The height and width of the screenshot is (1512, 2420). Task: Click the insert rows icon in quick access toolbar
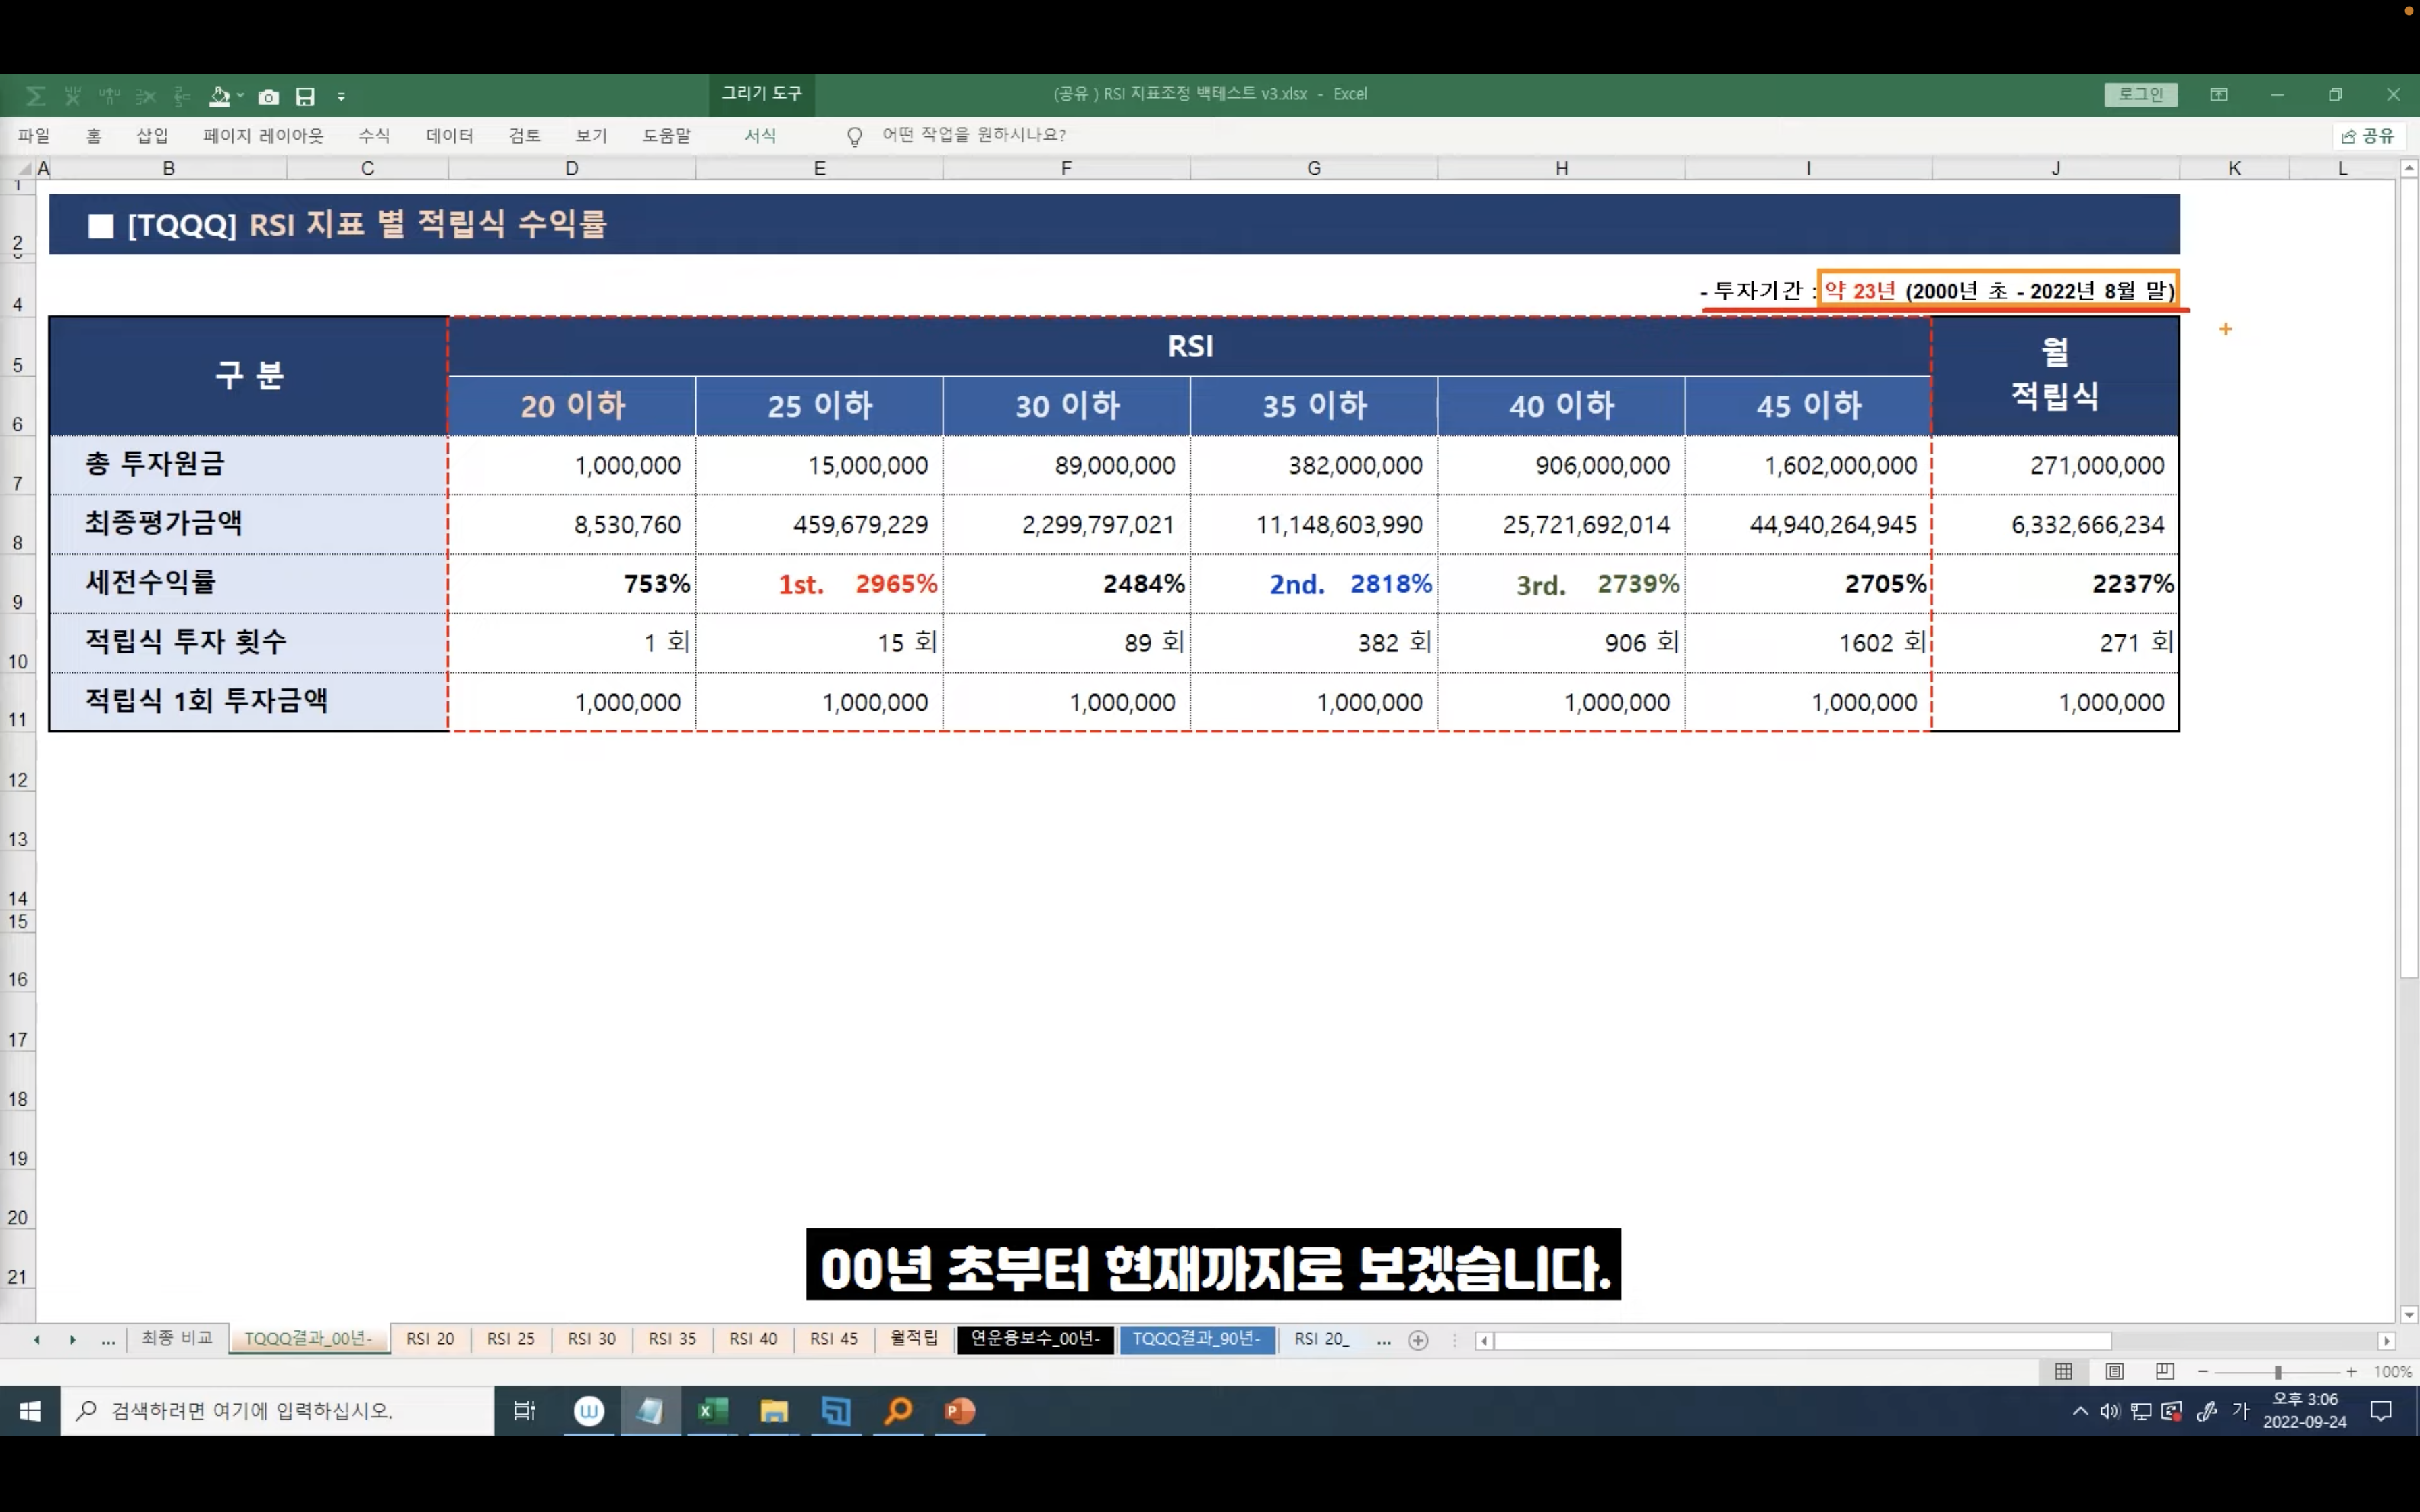(x=182, y=96)
